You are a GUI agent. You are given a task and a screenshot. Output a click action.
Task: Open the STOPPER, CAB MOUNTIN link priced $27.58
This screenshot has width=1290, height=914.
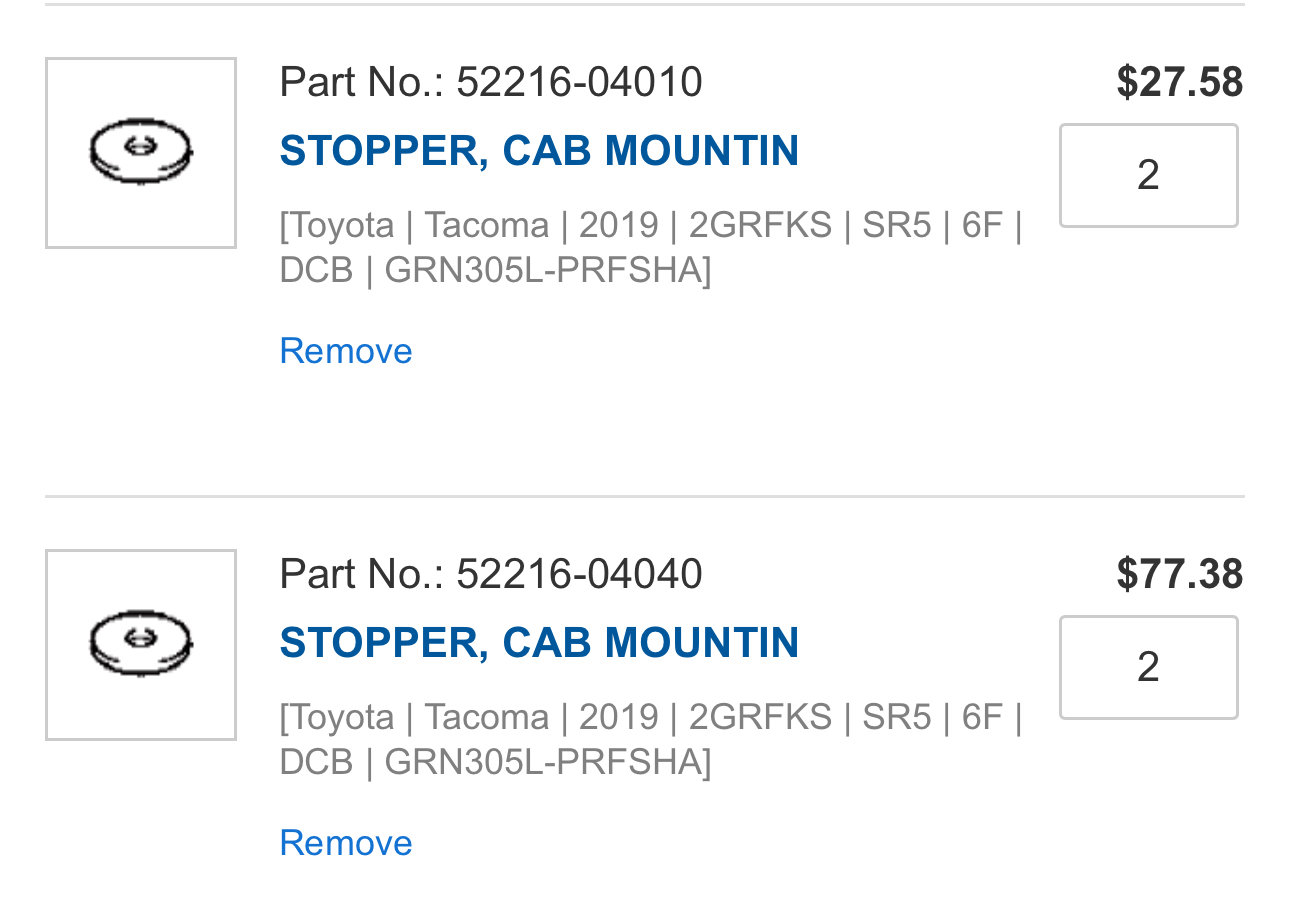tap(539, 151)
